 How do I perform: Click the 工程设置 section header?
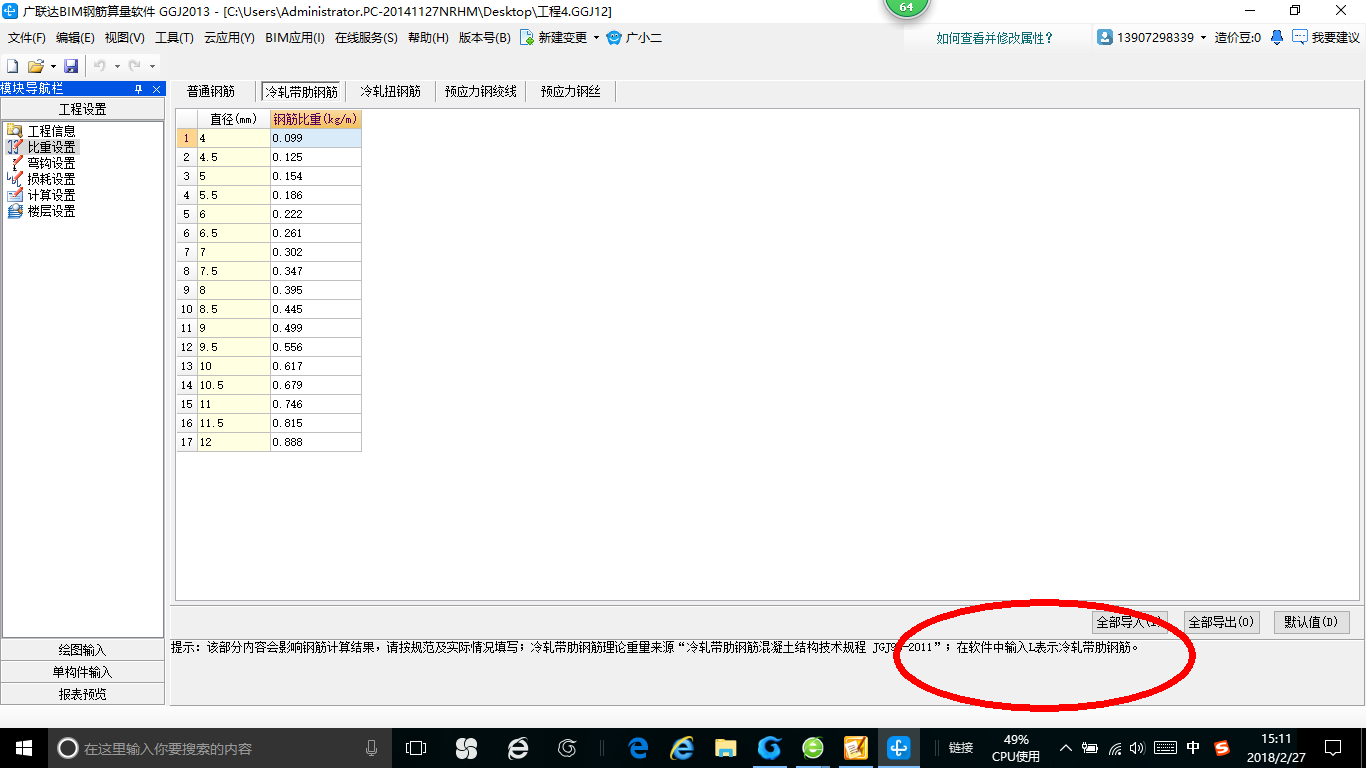click(82, 109)
